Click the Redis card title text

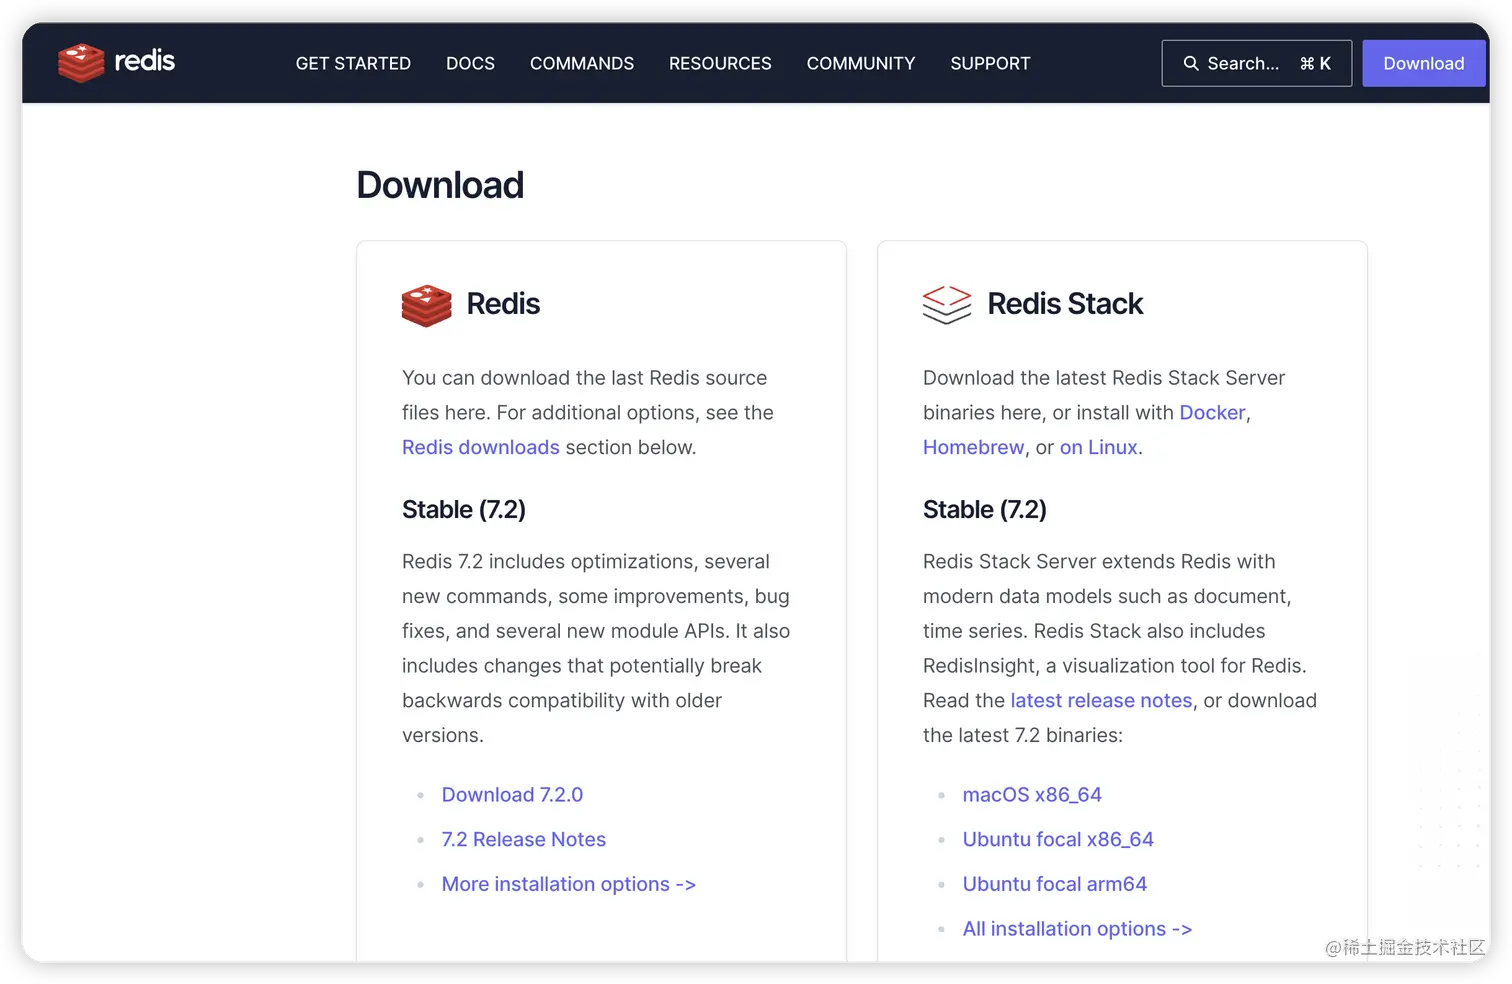click(x=503, y=304)
